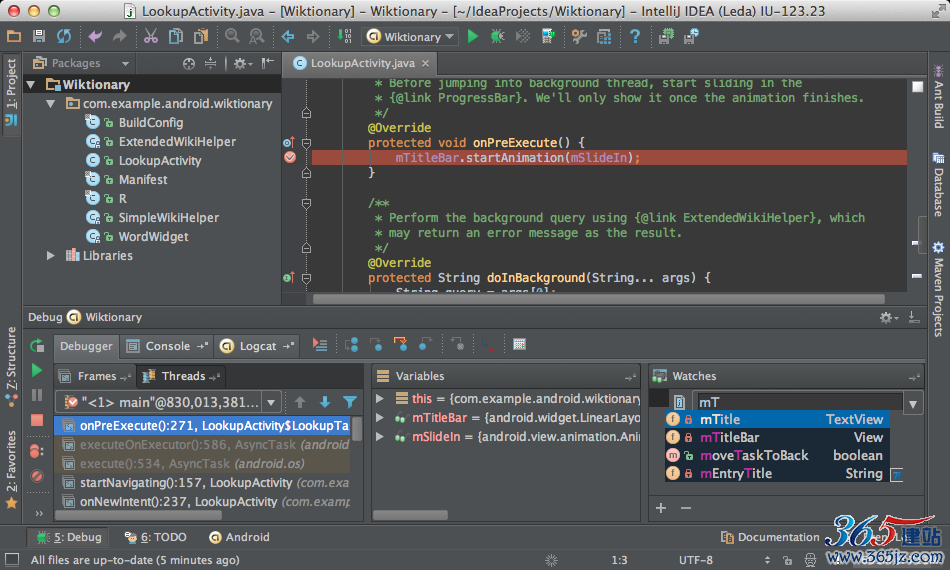Open the 5: Debug tool window button
The height and width of the screenshot is (570, 950).
pos(69,537)
